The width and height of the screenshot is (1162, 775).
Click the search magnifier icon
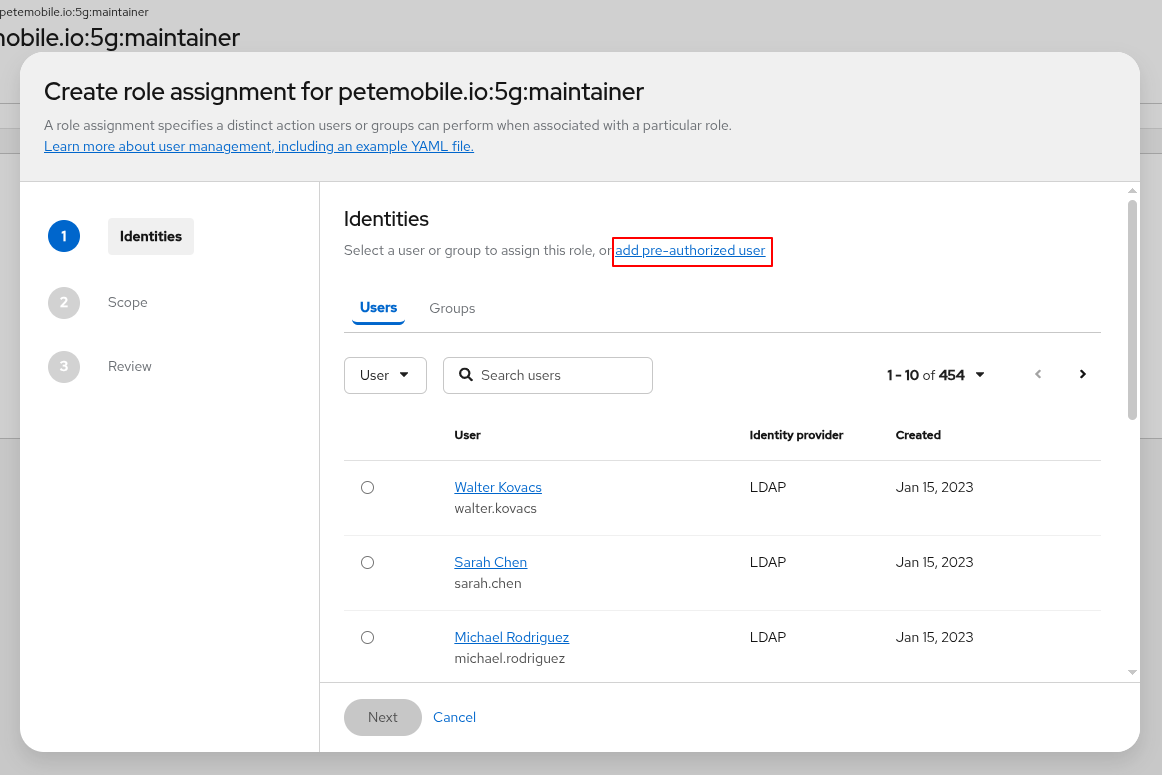[x=465, y=375]
